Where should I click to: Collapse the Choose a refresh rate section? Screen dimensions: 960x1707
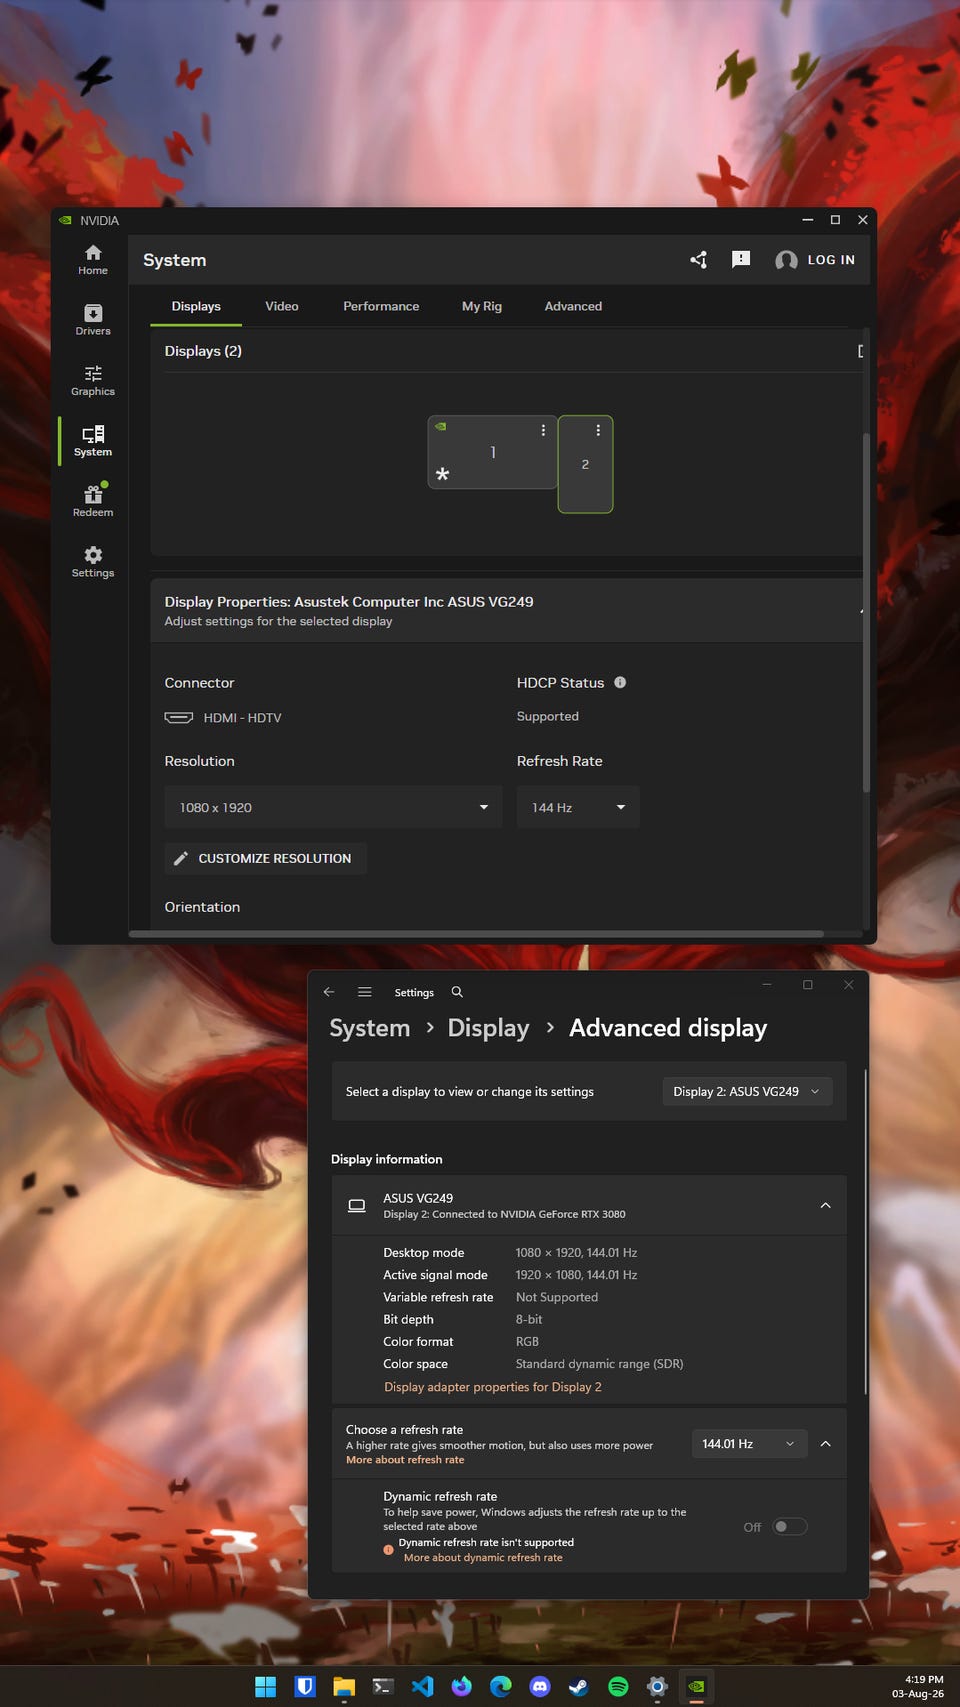[x=826, y=1444]
